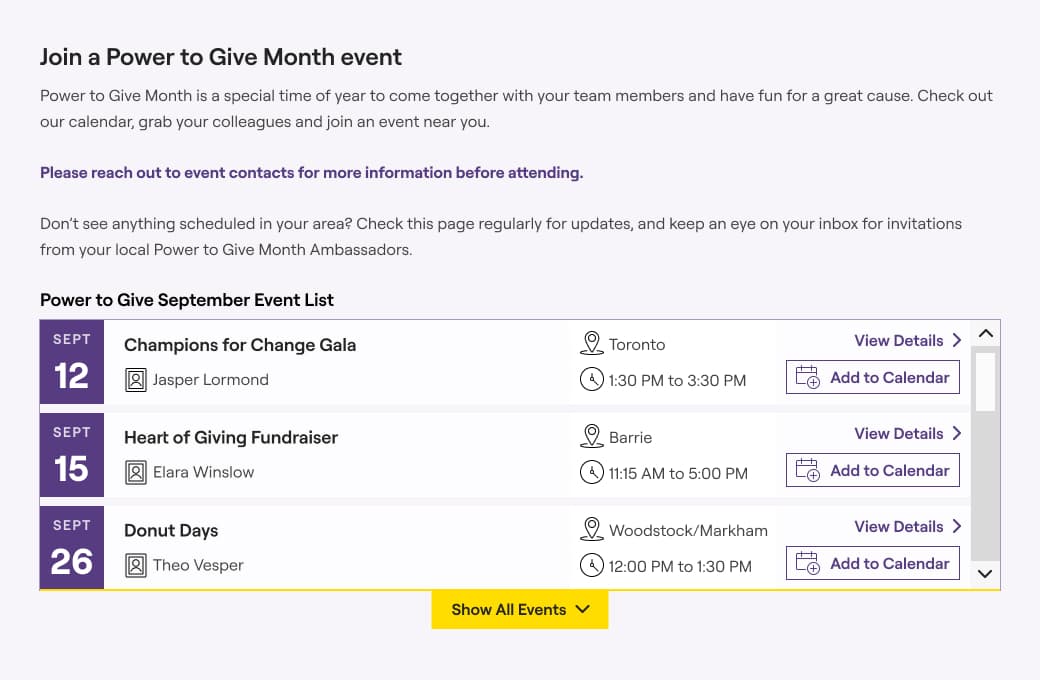View details for Heart of Giving Fundraiser
1040x680 pixels.
coord(907,433)
